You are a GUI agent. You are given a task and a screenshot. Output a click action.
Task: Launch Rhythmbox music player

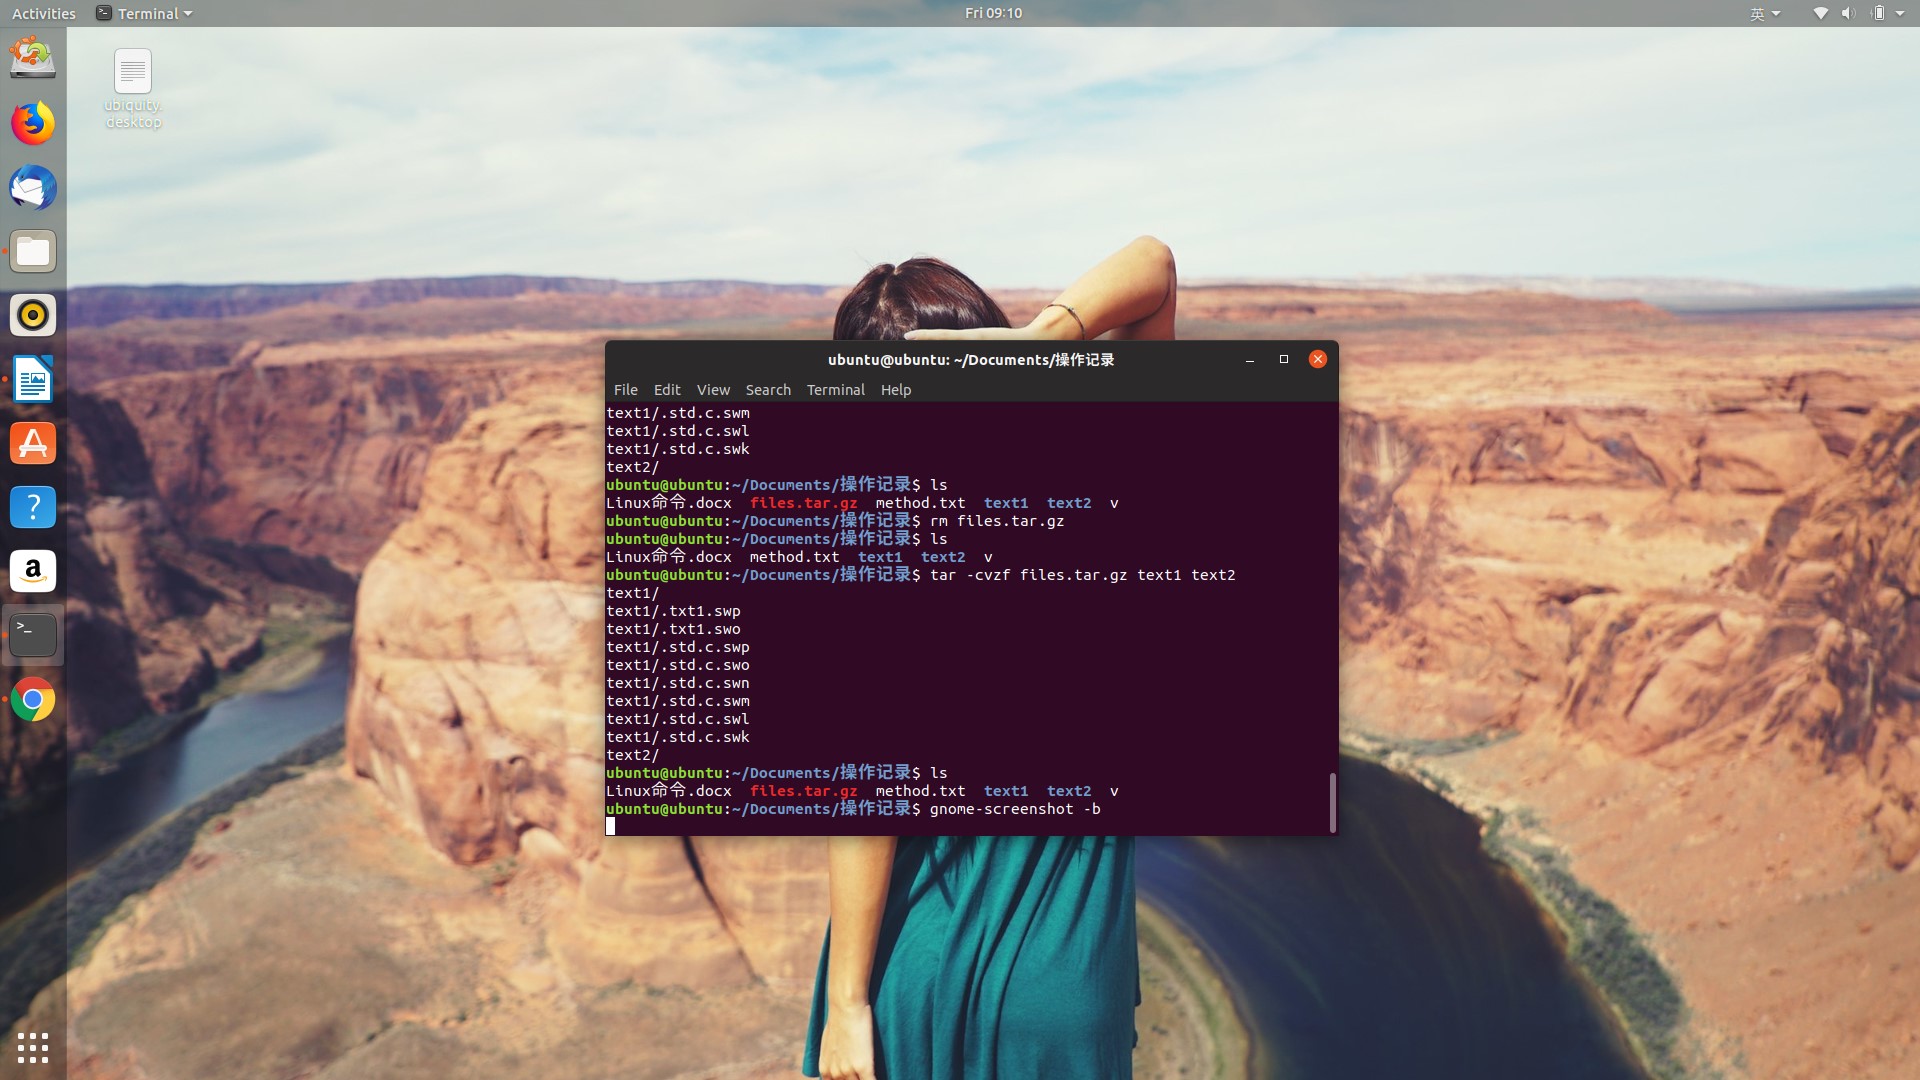click(33, 315)
